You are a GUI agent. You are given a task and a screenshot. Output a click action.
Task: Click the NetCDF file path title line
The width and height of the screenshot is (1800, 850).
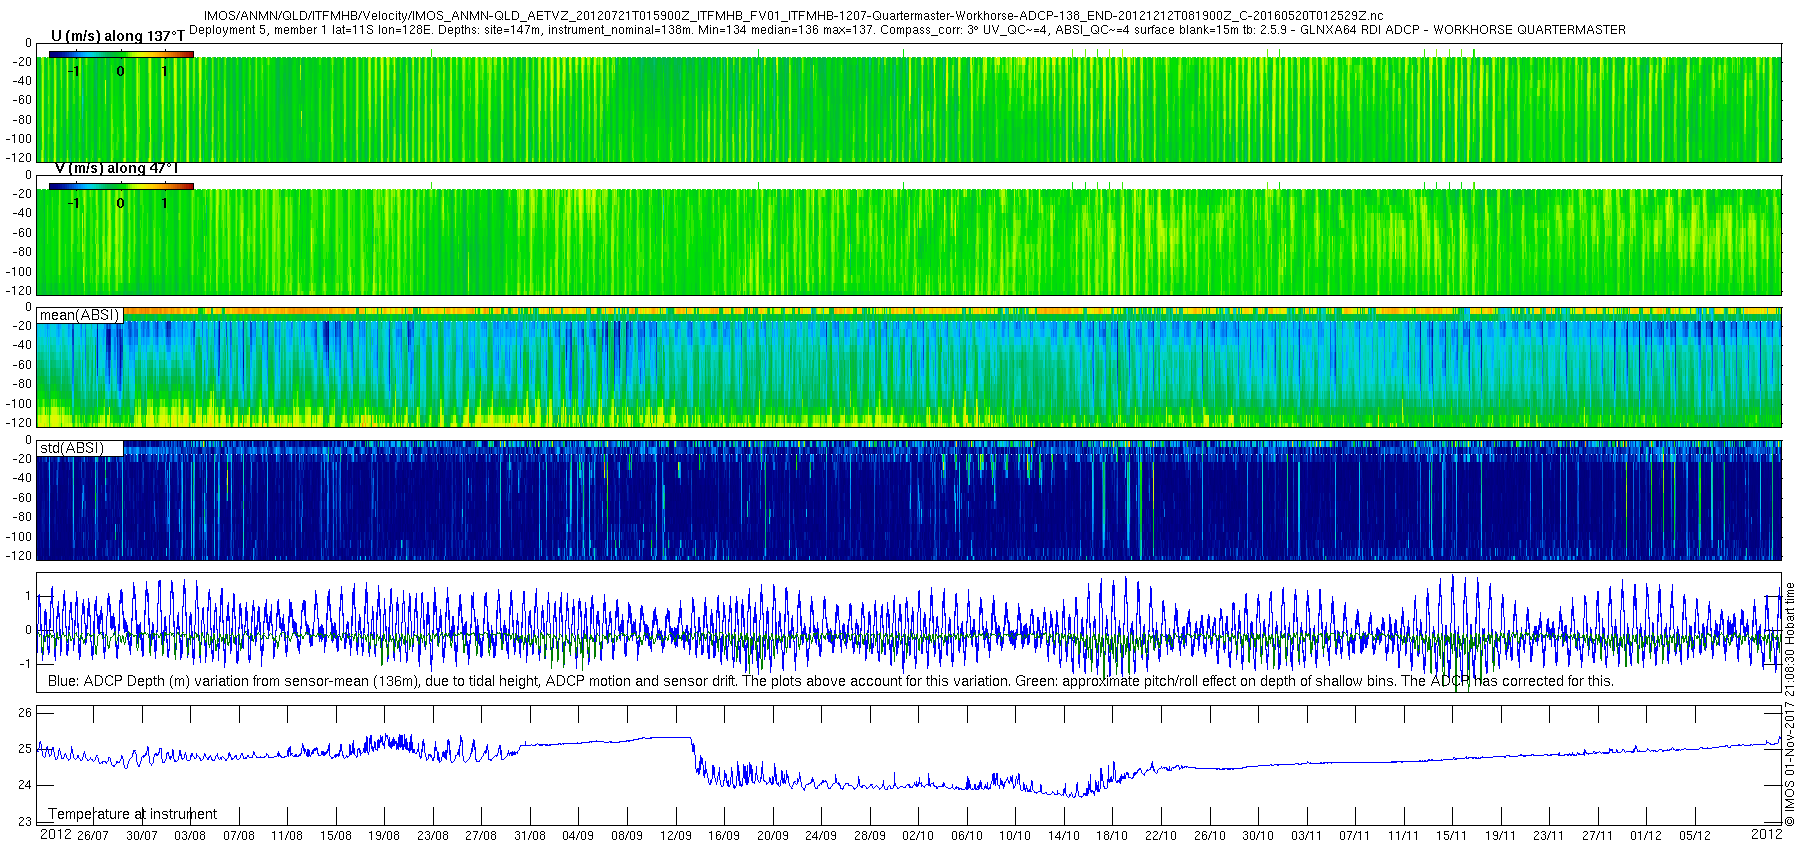[793, 16]
